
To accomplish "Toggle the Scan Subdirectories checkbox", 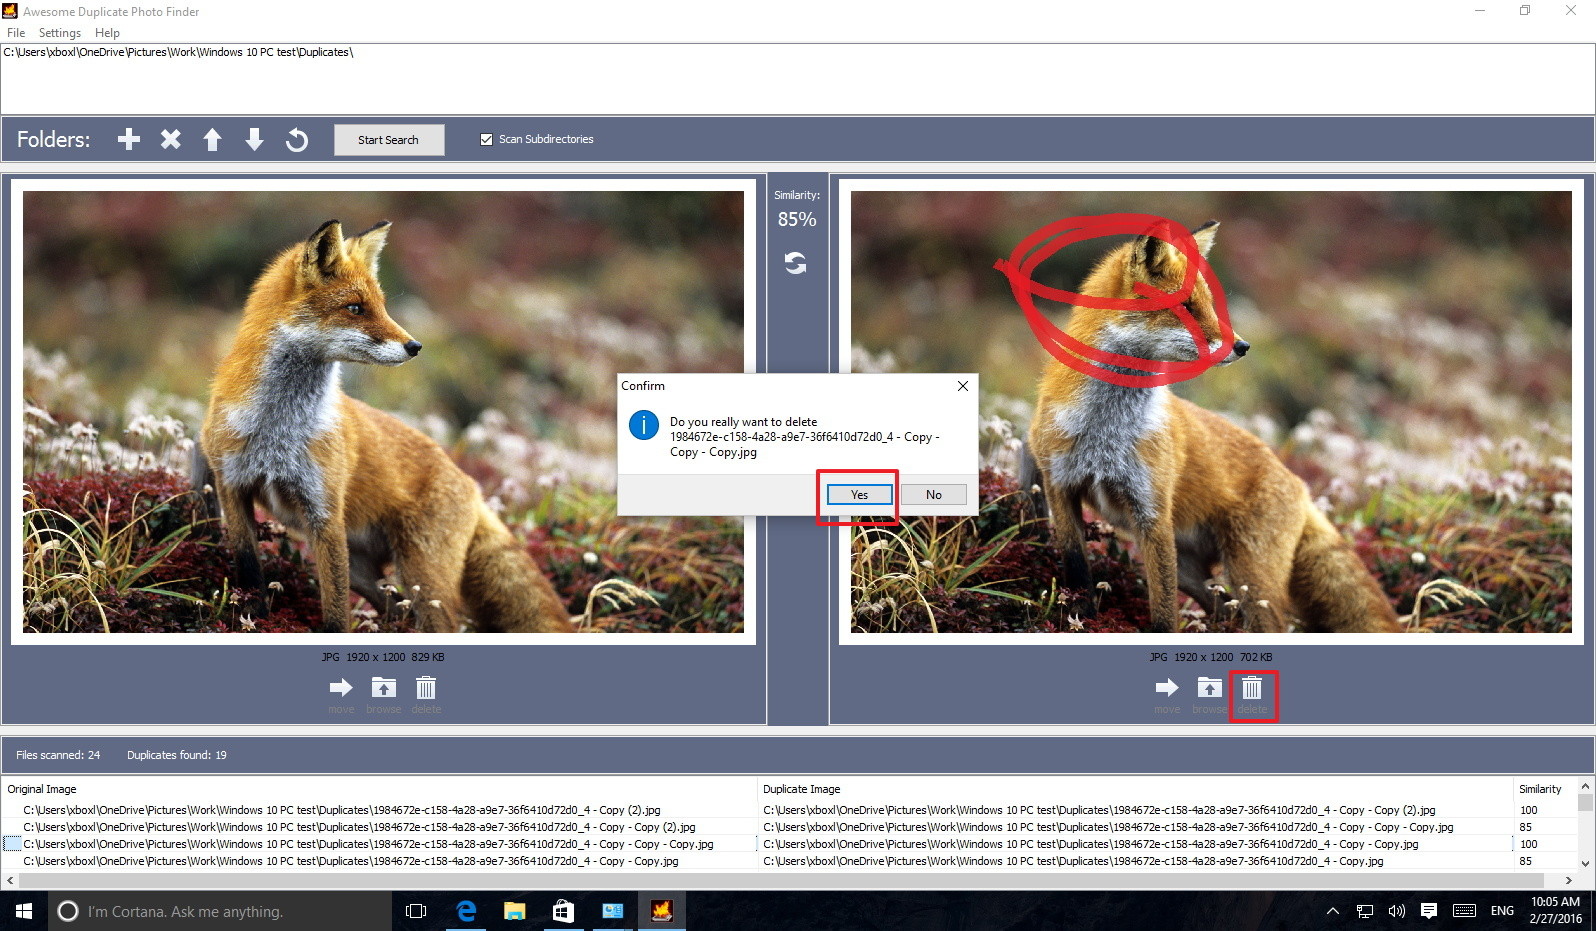I will click(487, 140).
